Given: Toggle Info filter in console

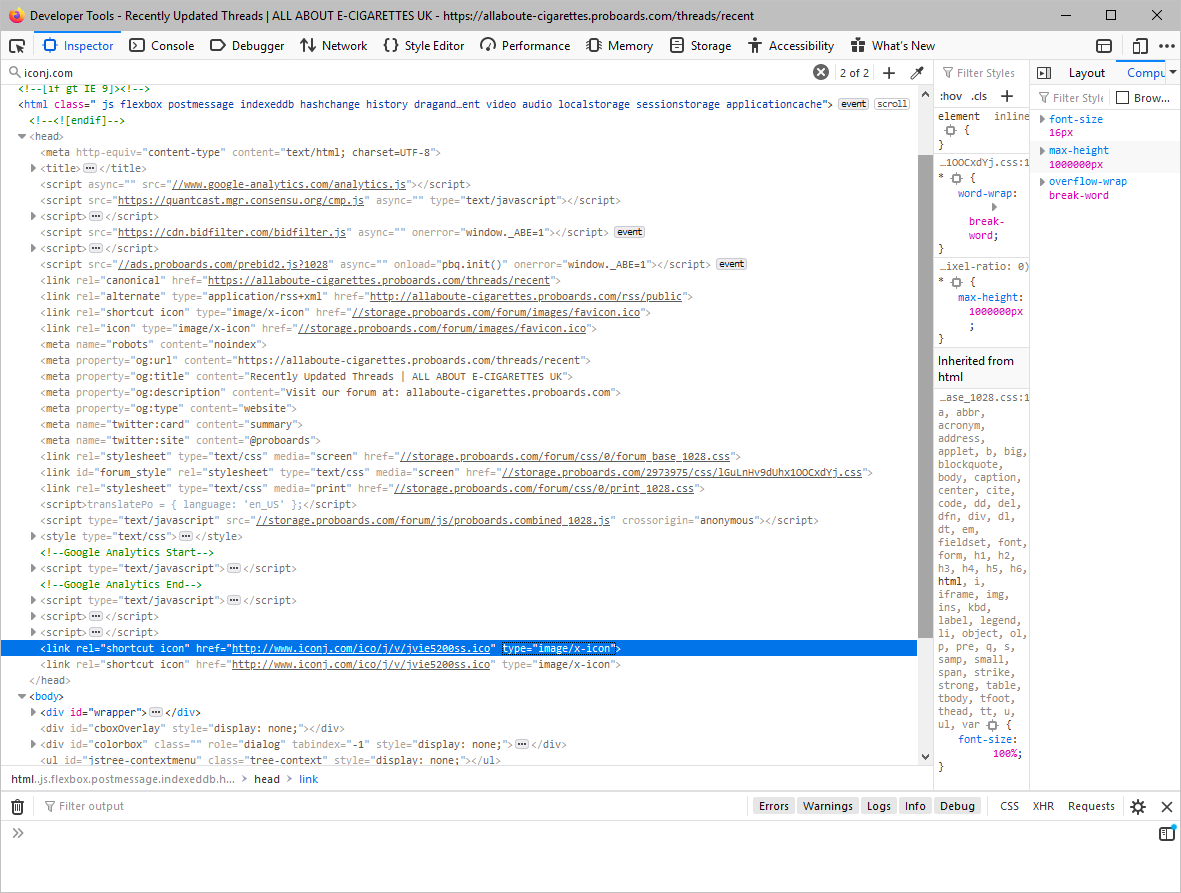Looking at the screenshot, I should (915, 806).
